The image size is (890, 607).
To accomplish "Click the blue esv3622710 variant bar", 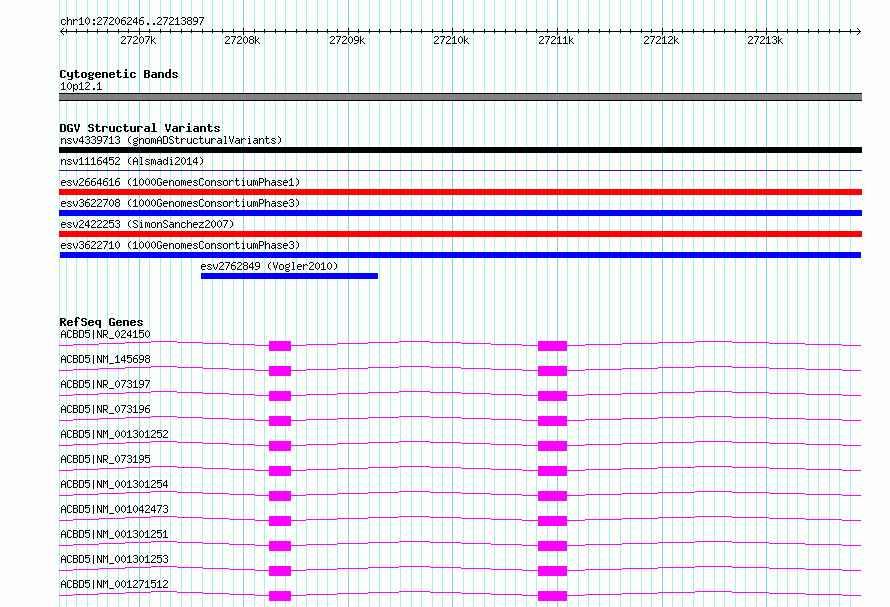I will pyautogui.click(x=460, y=255).
